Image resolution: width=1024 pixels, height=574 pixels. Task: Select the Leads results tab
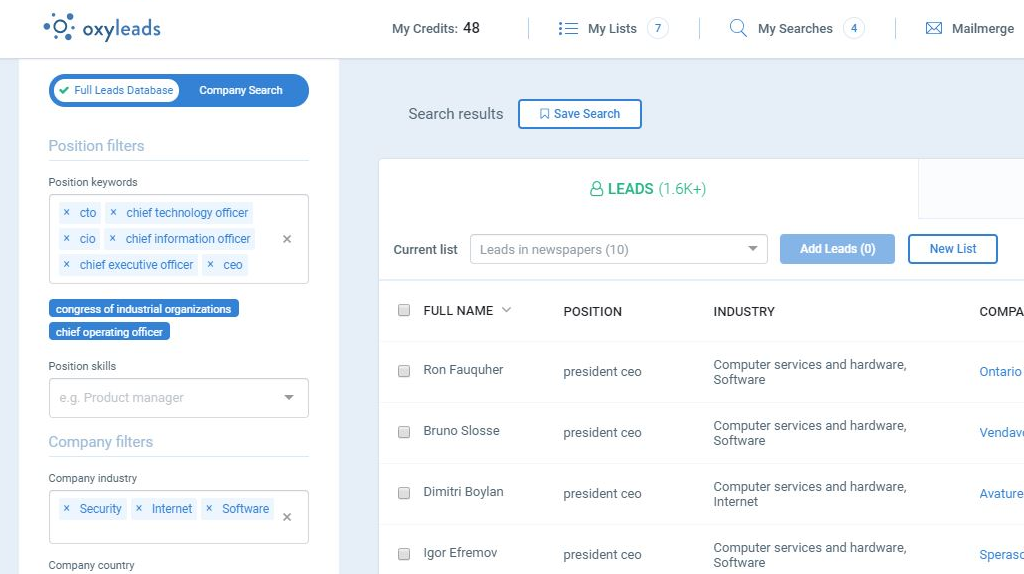tap(648, 189)
